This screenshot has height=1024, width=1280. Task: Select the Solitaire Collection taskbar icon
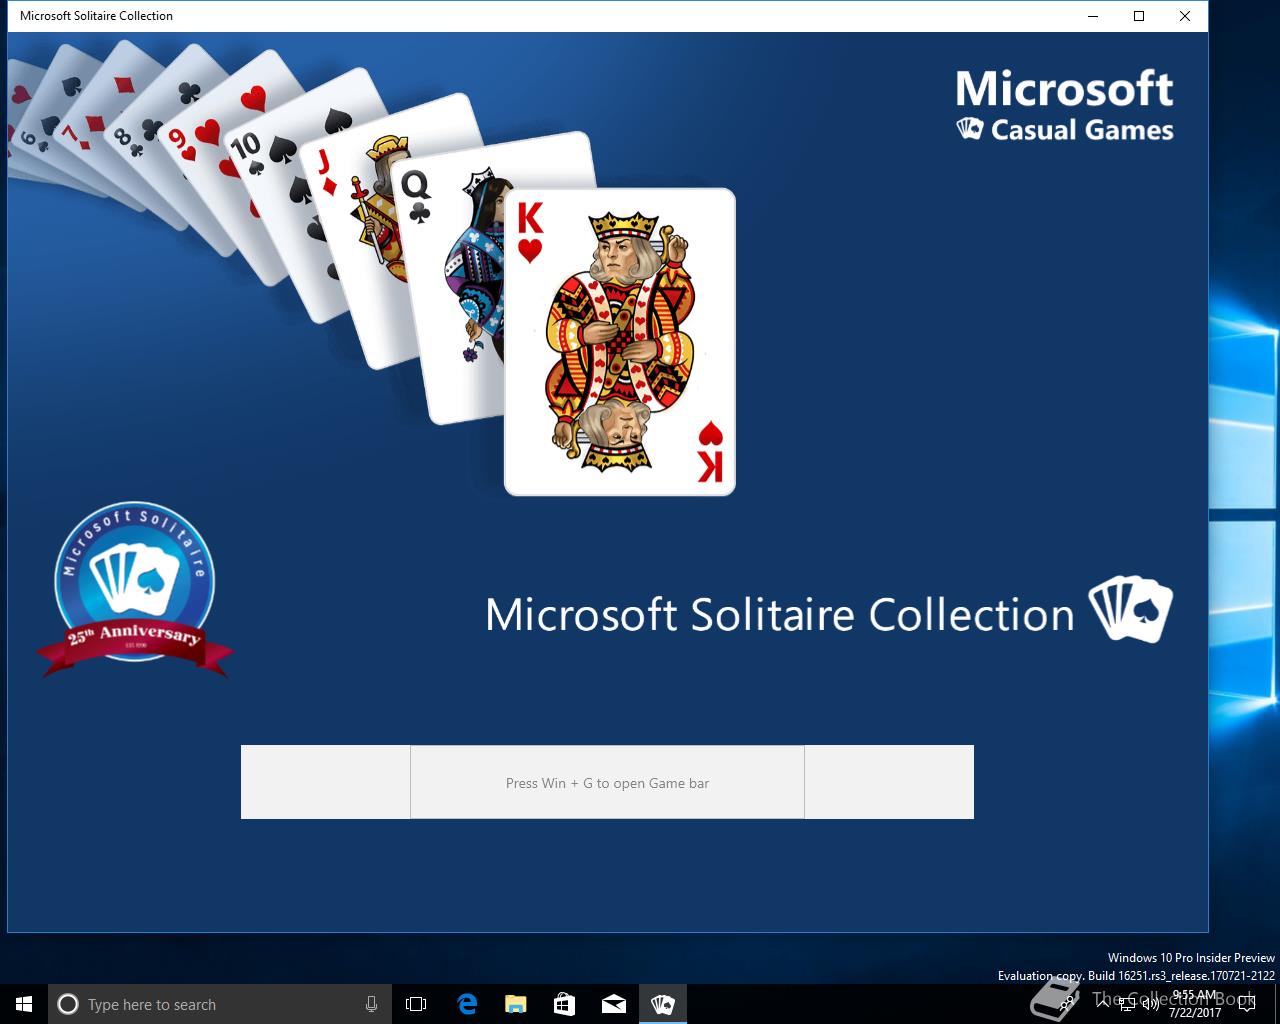[x=662, y=1004]
